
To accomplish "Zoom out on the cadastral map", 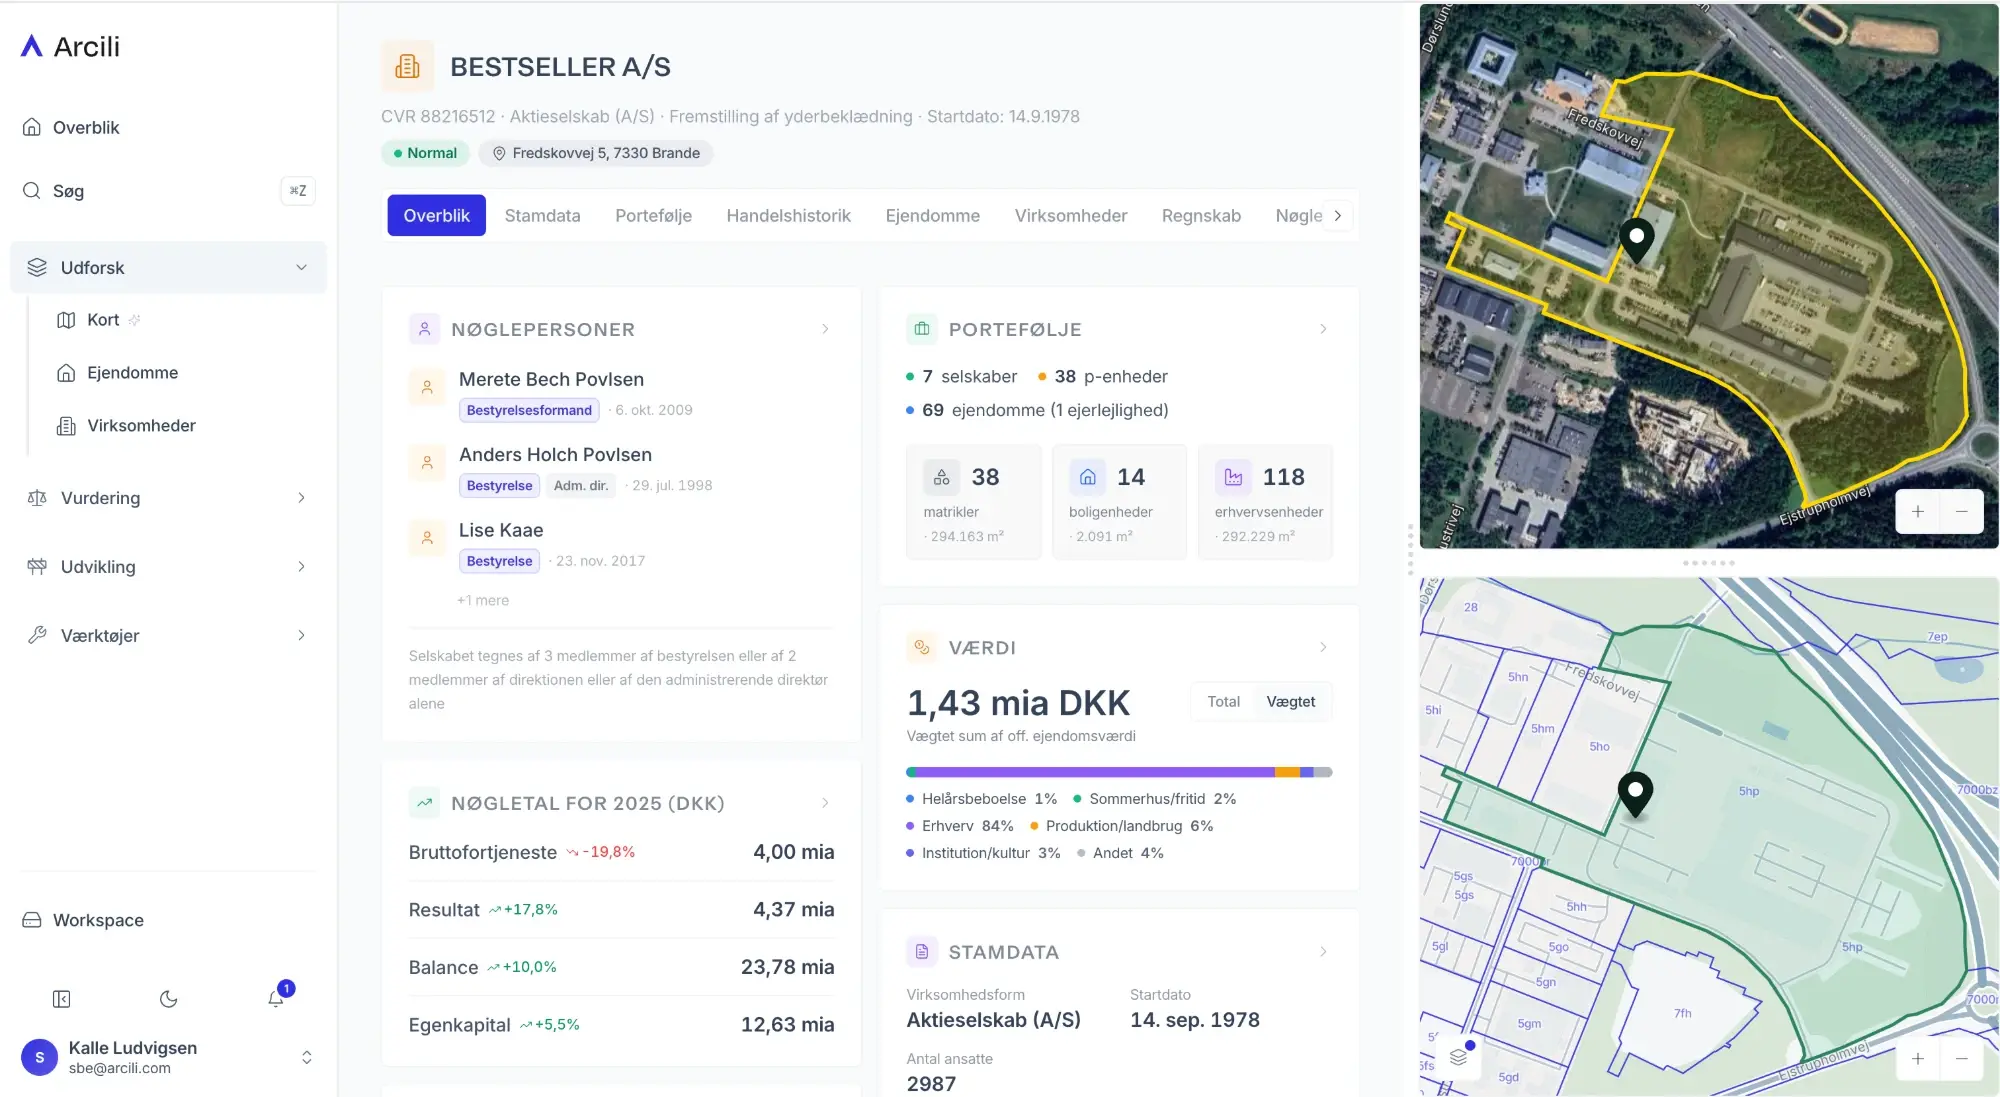I will pyautogui.click(x=1961, y=1058).
